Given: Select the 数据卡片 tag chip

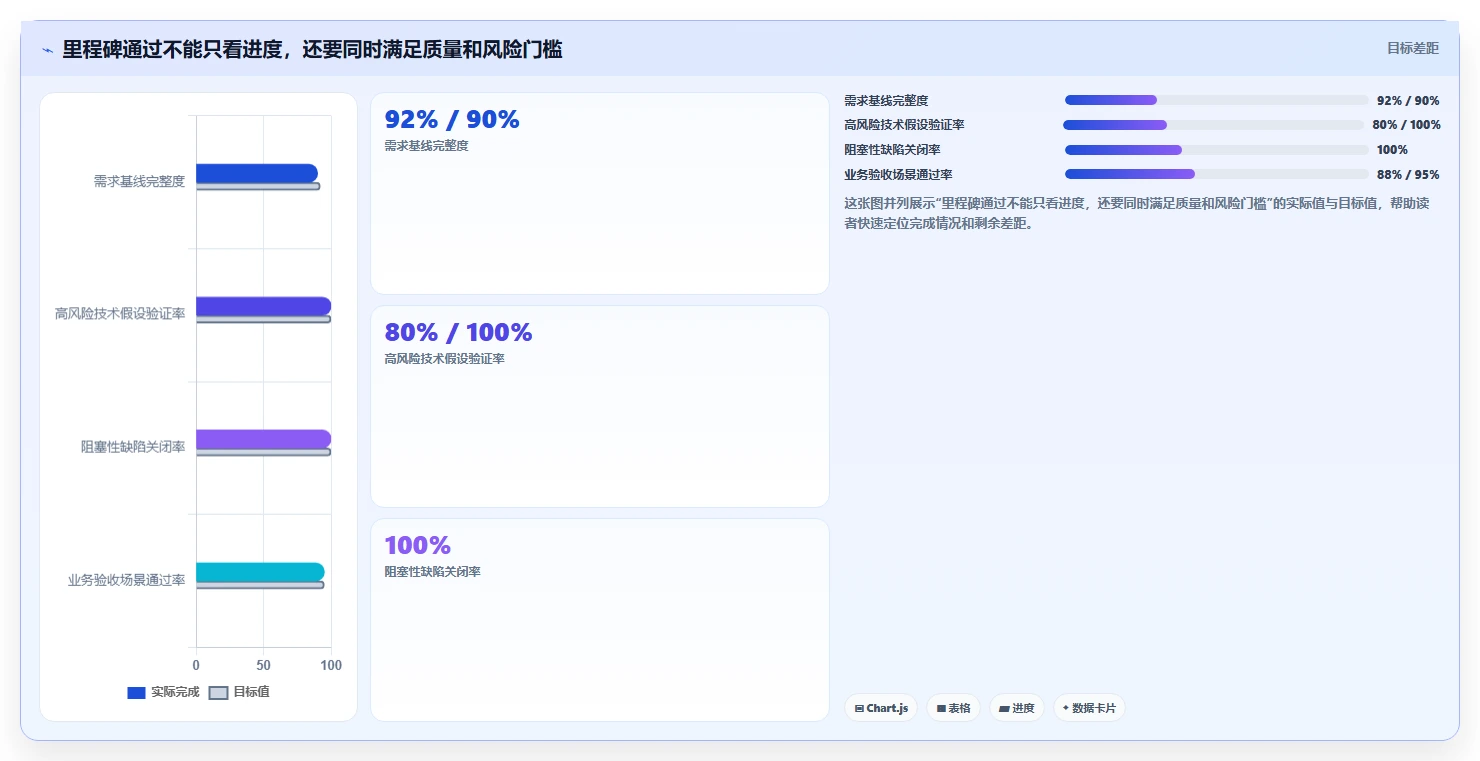Looking at the screenshot, I should pyautogui.click(x=1089, y=708).
